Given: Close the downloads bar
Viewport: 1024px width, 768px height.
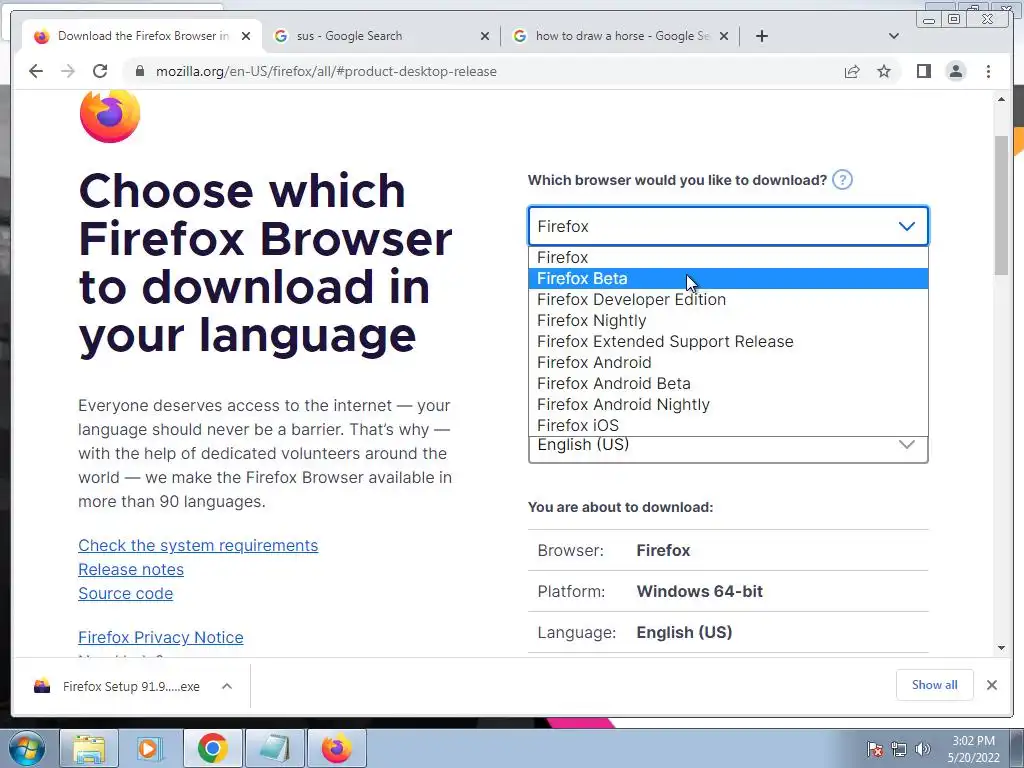Looking at the screenshot, I should point(991,685).
